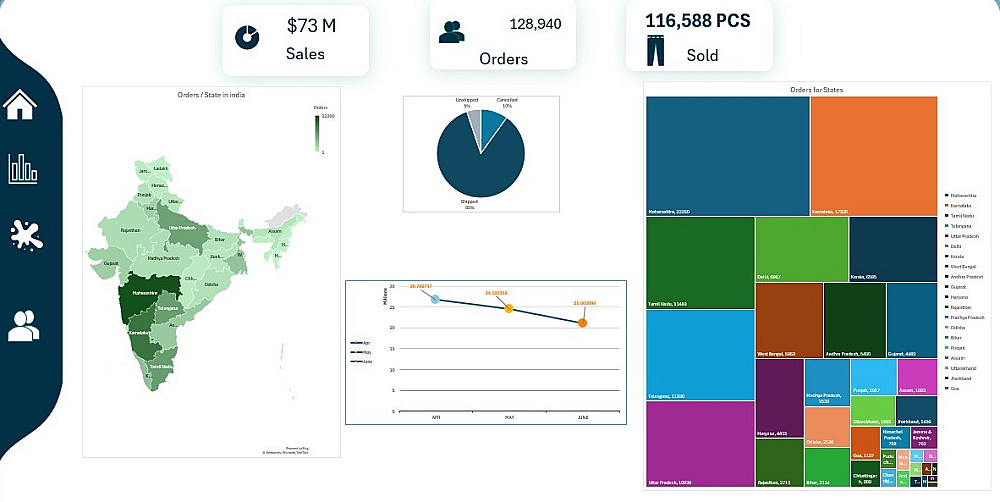
Task: Click the Home icon in sidebar
Action: pyautogui.click(x=20, y=104)
